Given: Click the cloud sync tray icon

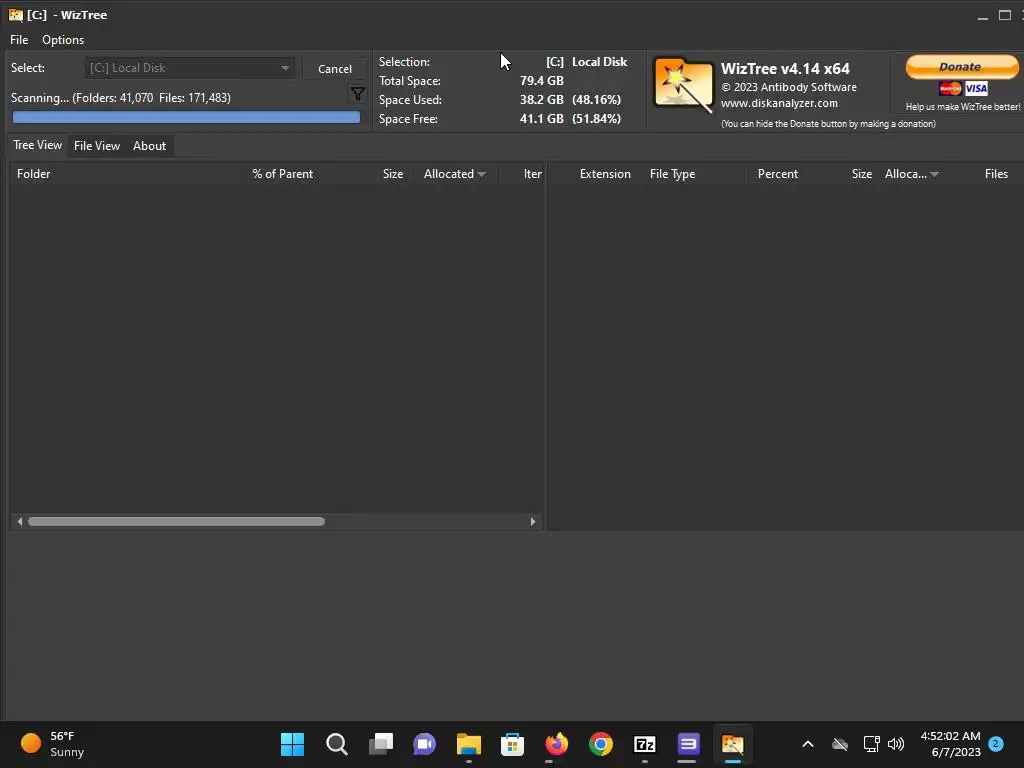Looking at the screenshot, I should [x=840, y=744].
